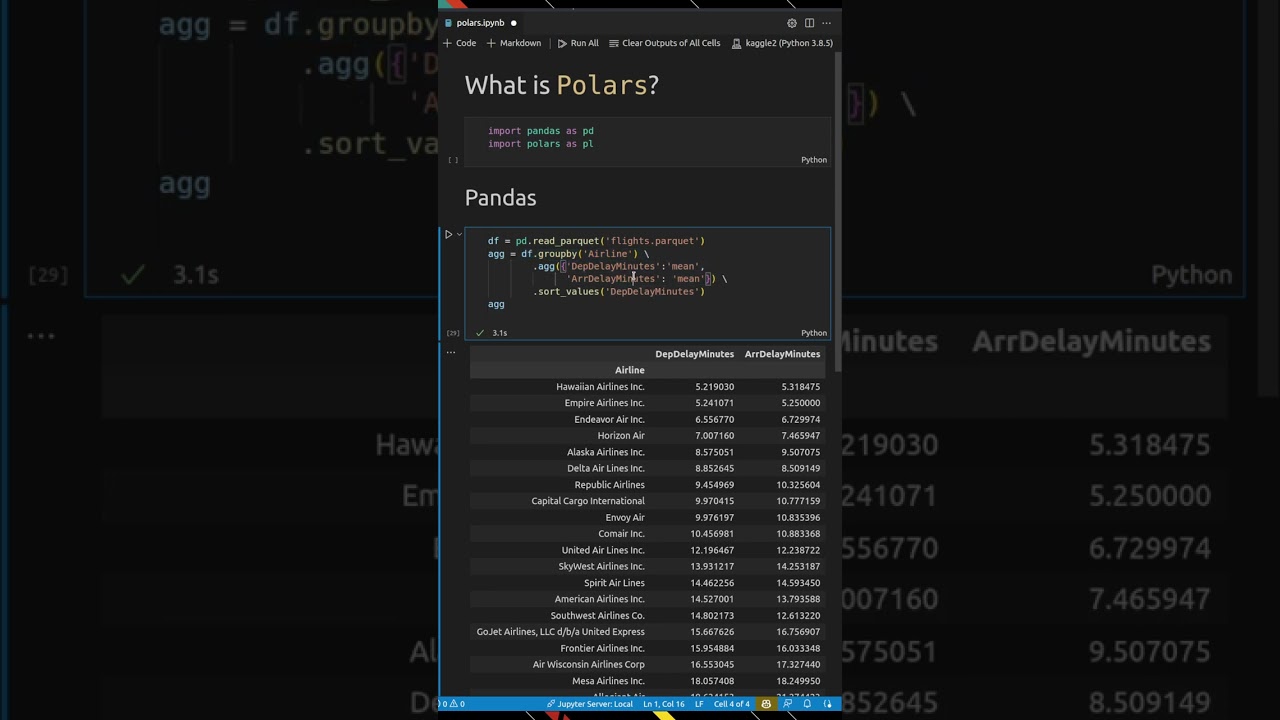Open the gear settings icon in tab bar
This screenshot has width=1280, height=720.
coord(792,23)
